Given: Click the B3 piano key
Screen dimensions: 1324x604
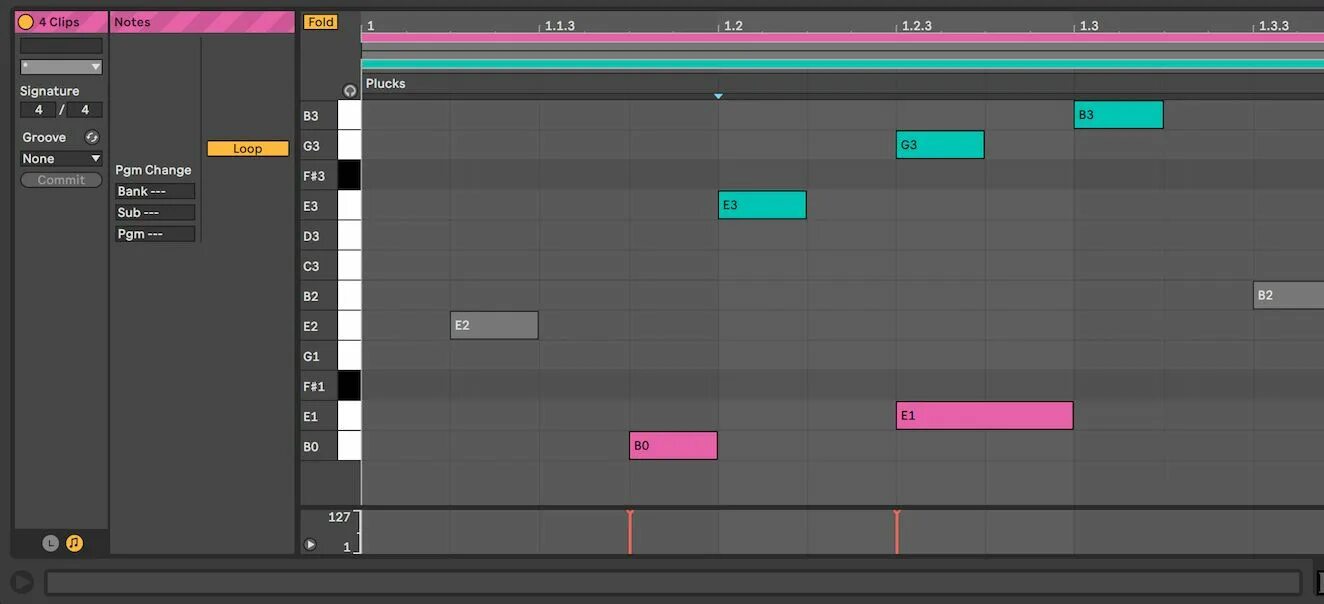Looking at the screenshot, I should pos(349,115).
